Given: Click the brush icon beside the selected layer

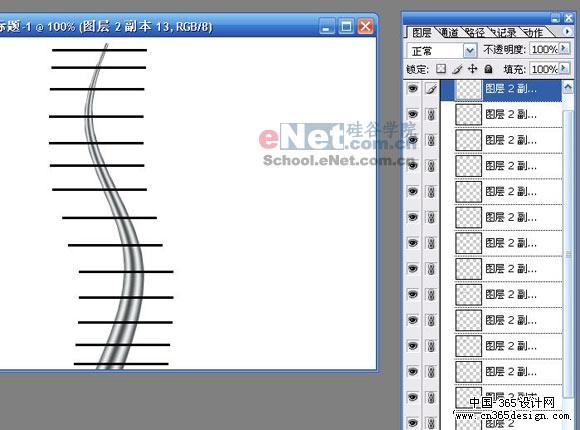Looking at the screenshot, I should (x=431, y=89).
